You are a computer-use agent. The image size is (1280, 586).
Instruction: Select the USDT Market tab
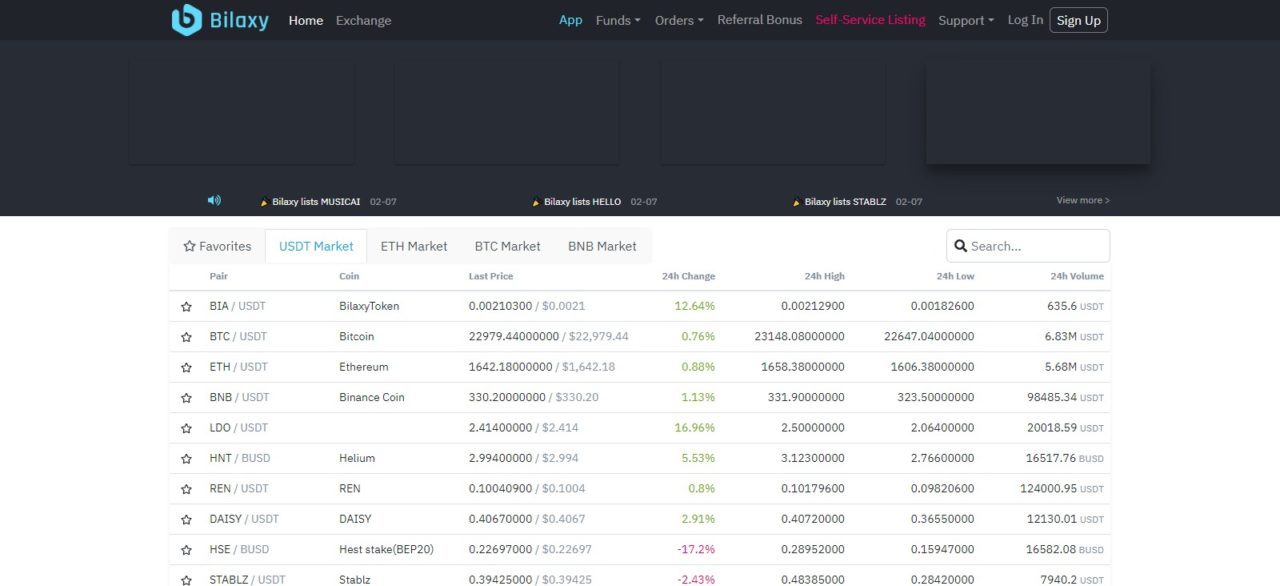click(x=316, y=246)
